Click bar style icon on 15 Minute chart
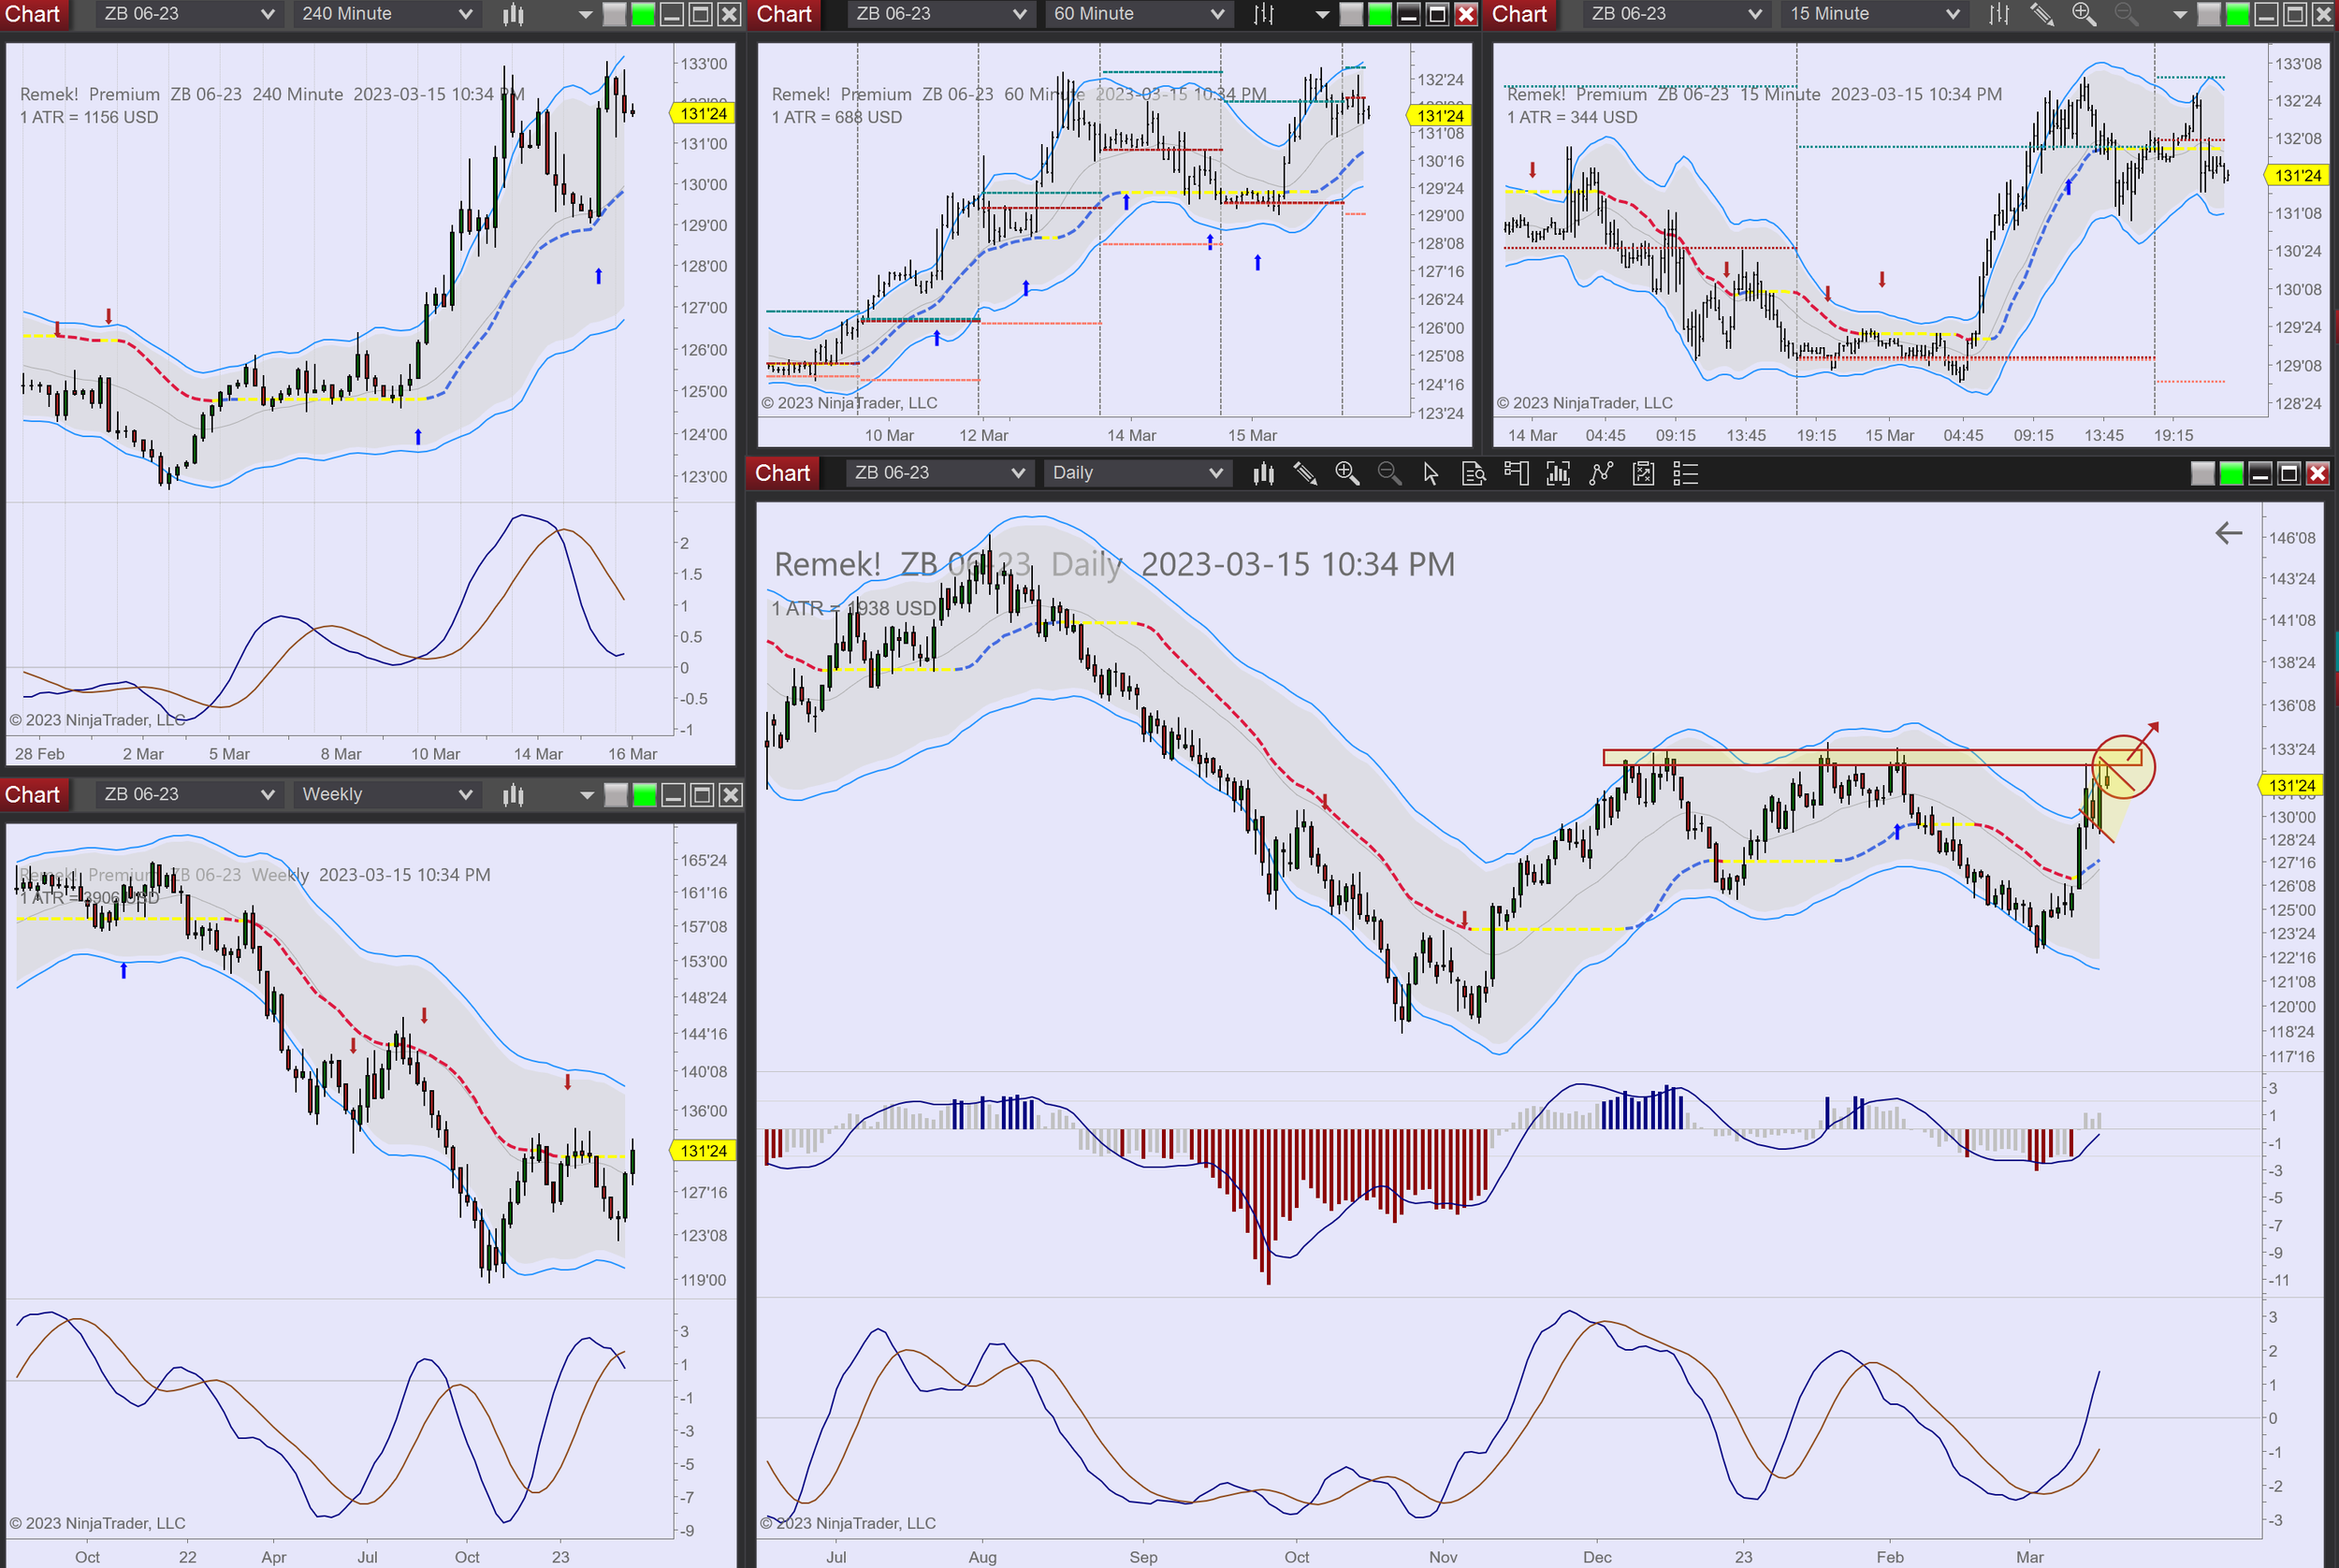2339x1568 pixels. [1998, 14]
